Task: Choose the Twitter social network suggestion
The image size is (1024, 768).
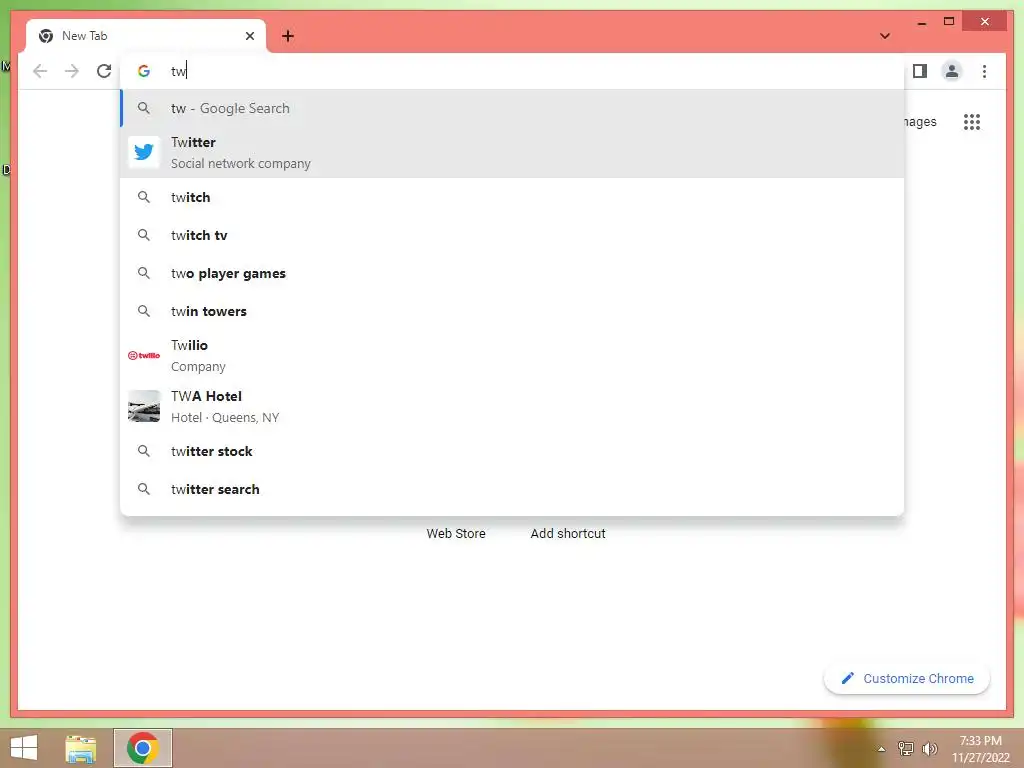Action: [x=512, y=152]
